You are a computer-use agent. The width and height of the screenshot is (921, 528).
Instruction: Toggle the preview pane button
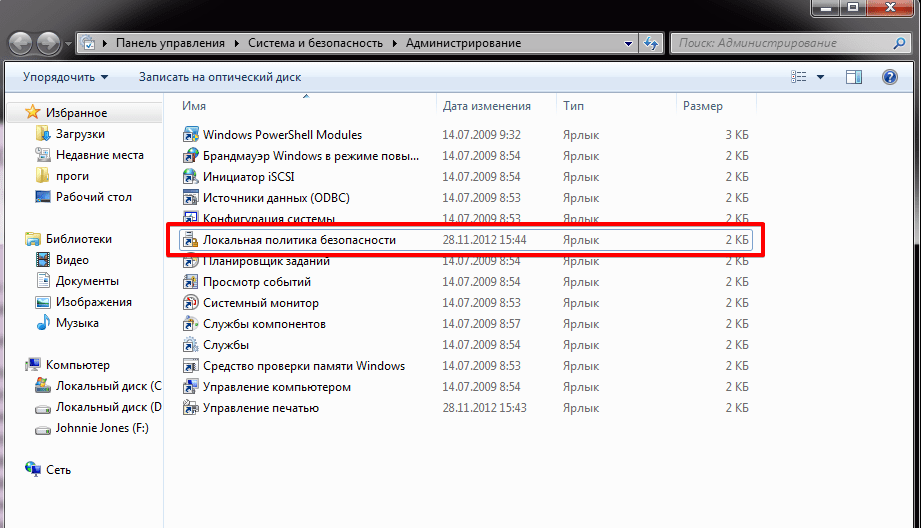(854, 77)
